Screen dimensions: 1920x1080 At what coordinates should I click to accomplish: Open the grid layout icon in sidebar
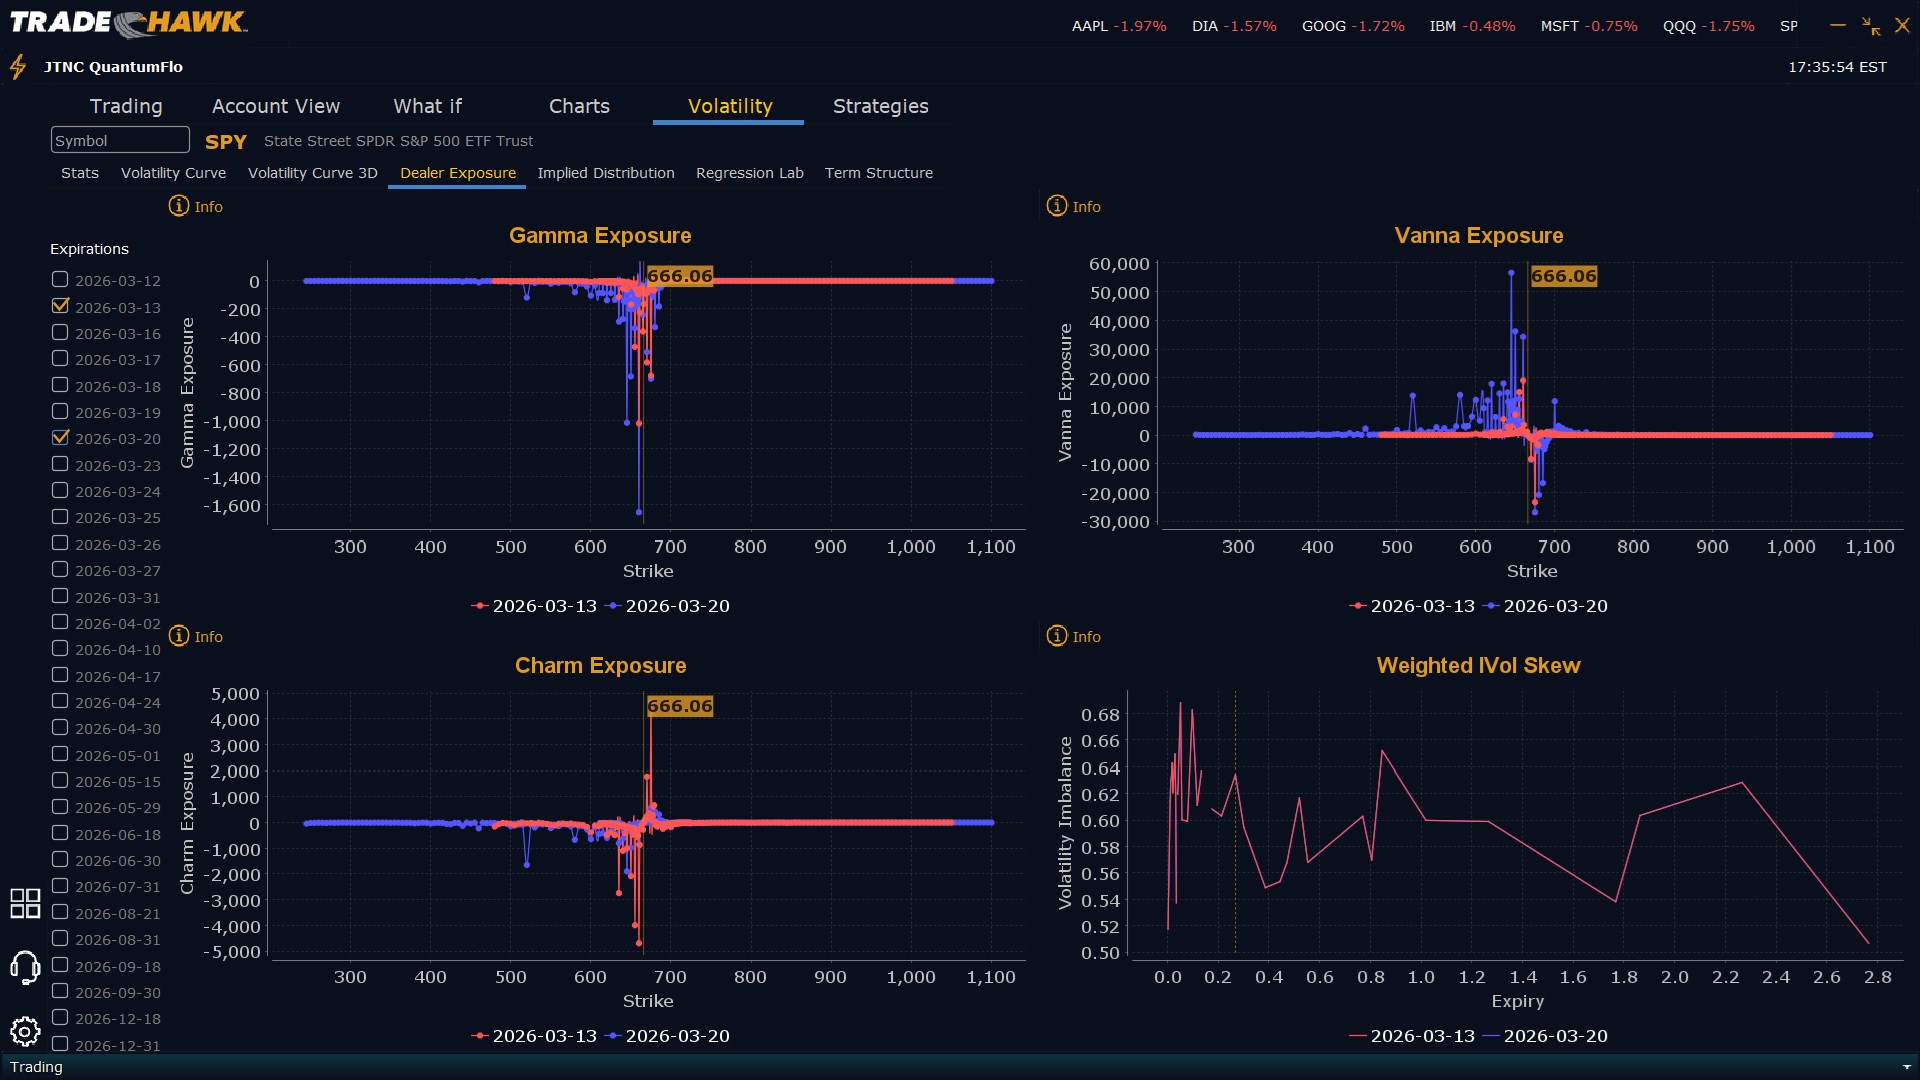coord(25,903)
